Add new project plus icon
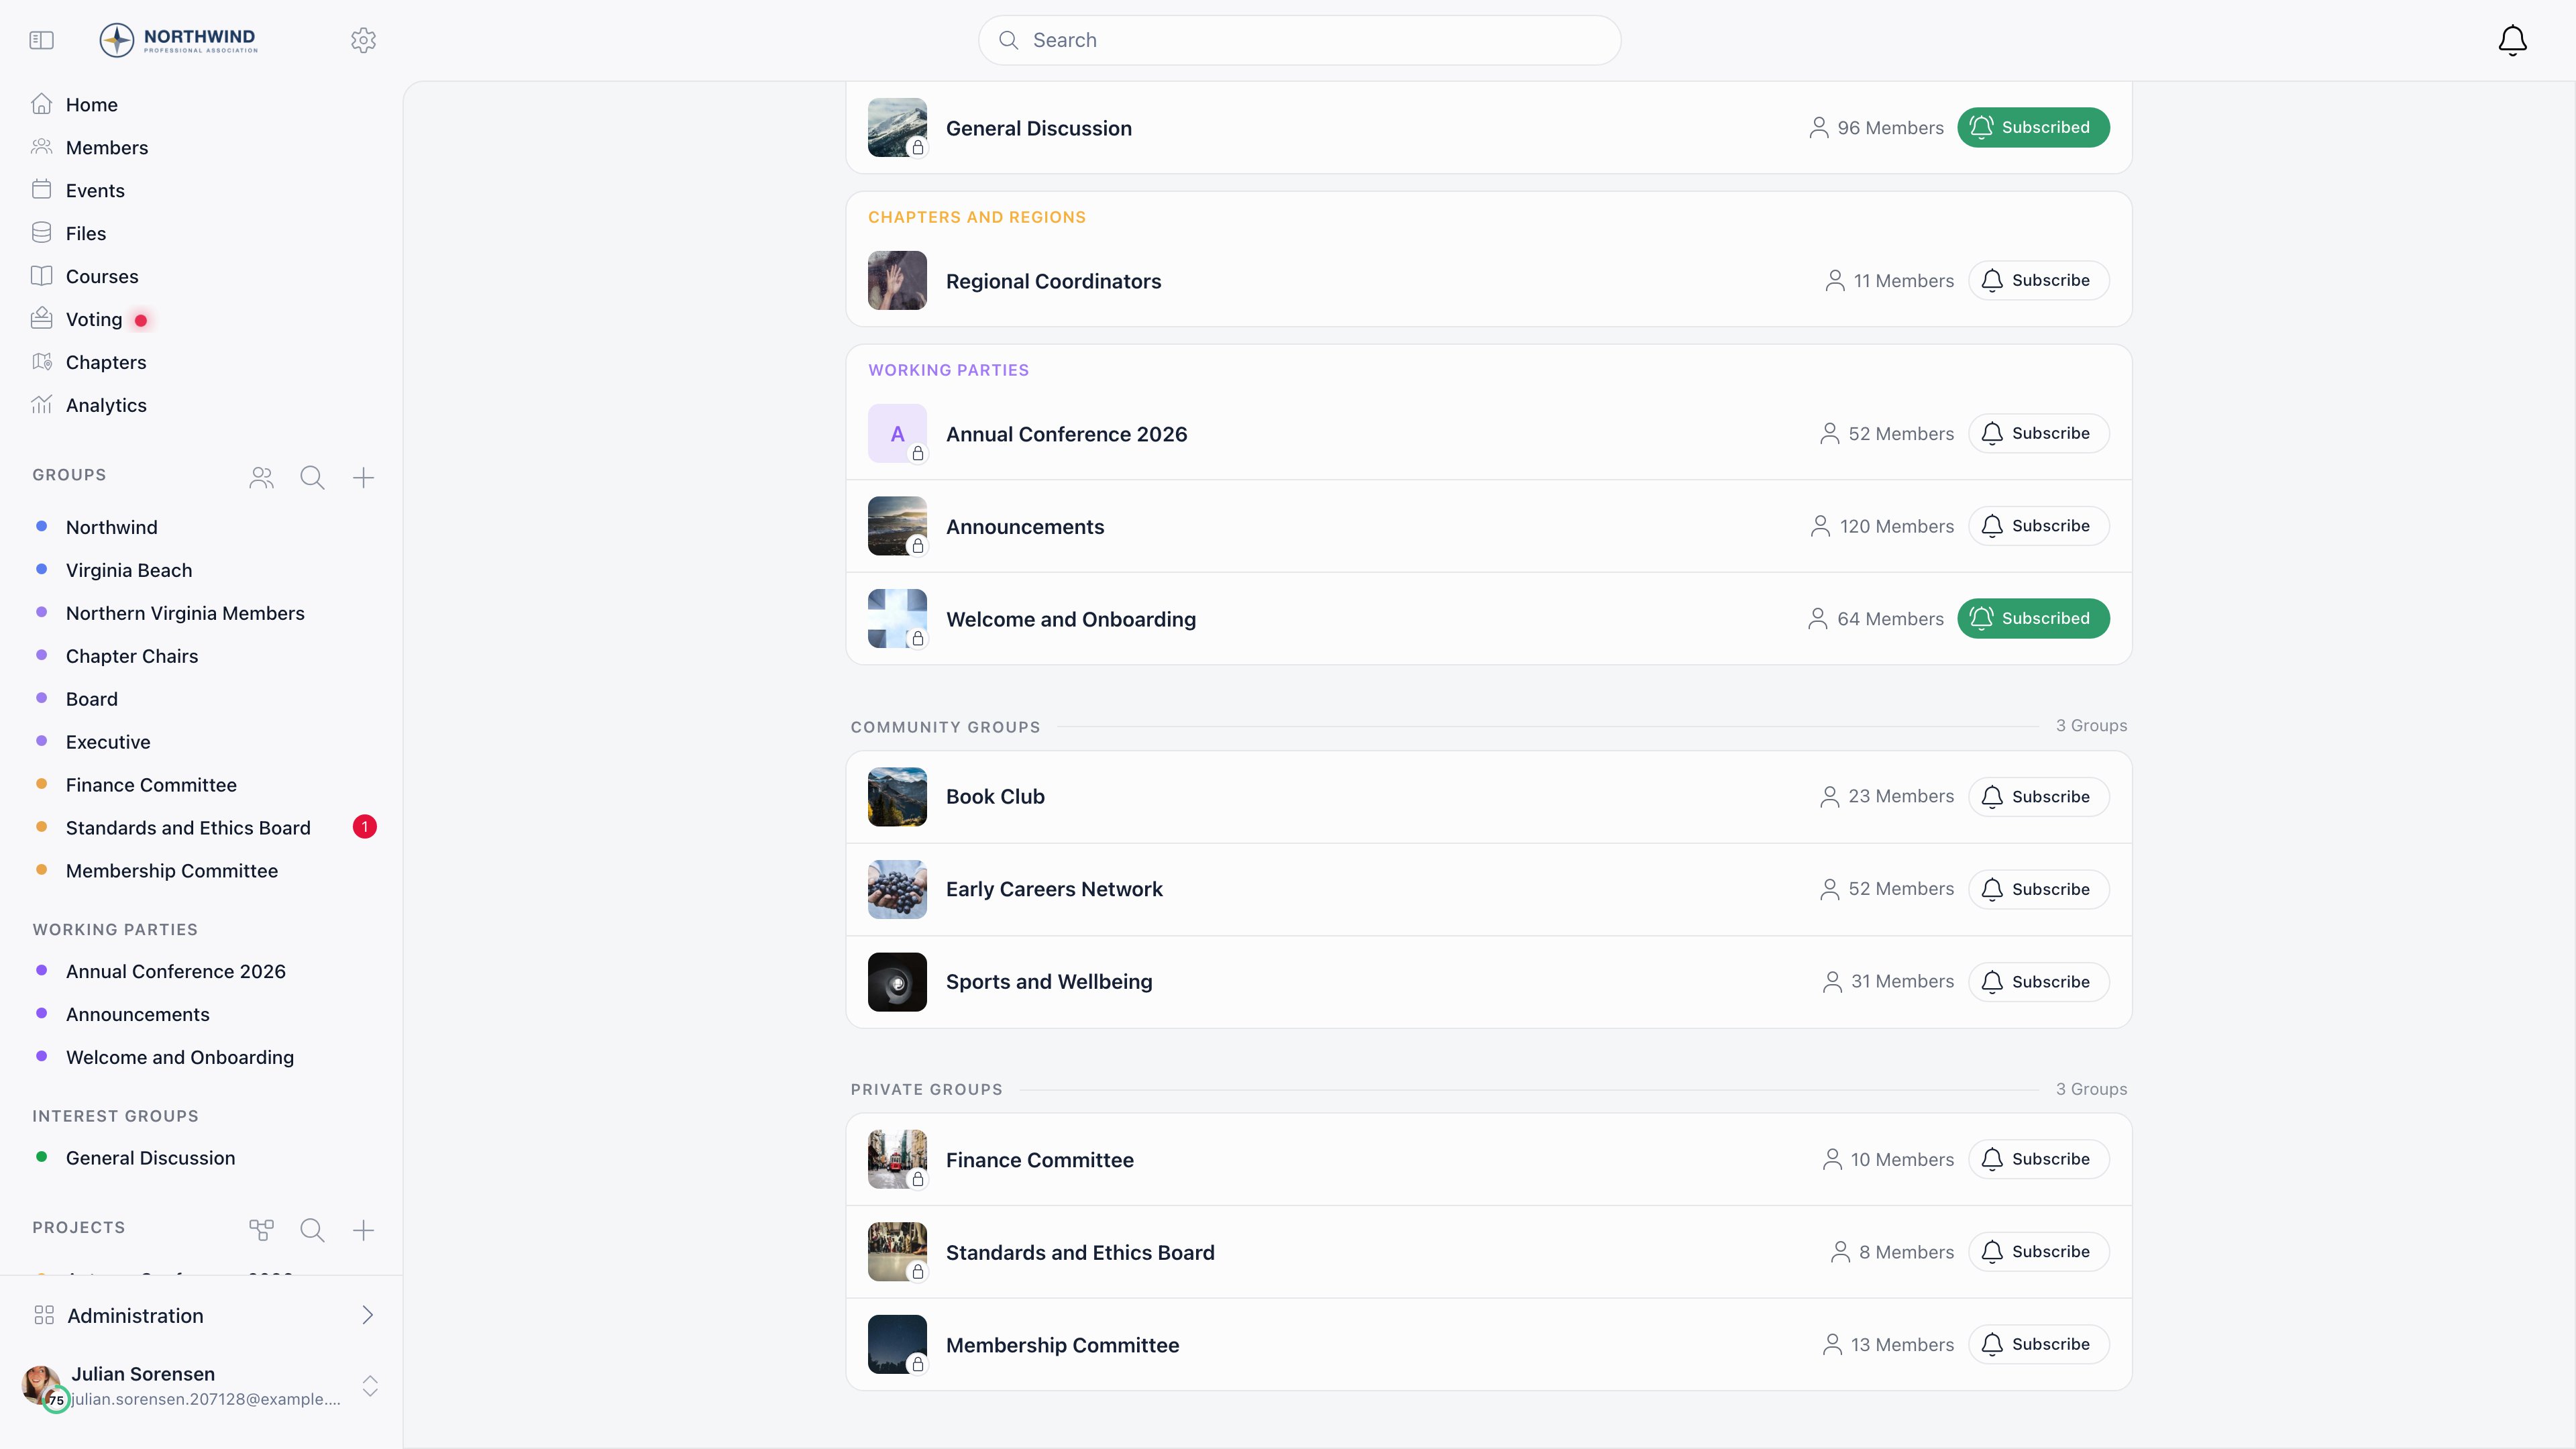This screenshot has width=2576, height=1449. [363, 1230]
